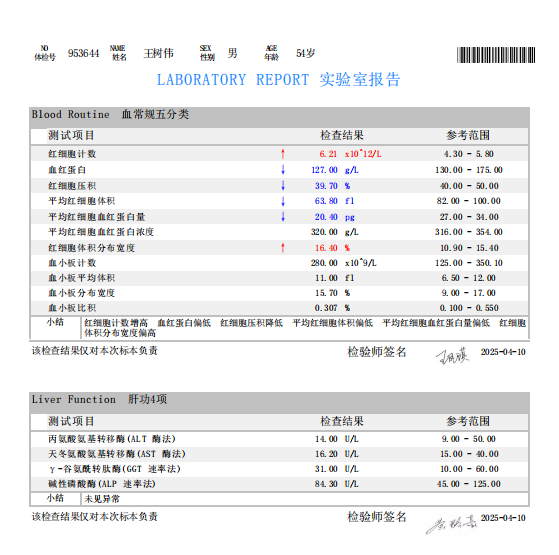The width and height of the screenshot is (559, 555).
Task: Click the blood routine technician signature
Action: point(453,356)
